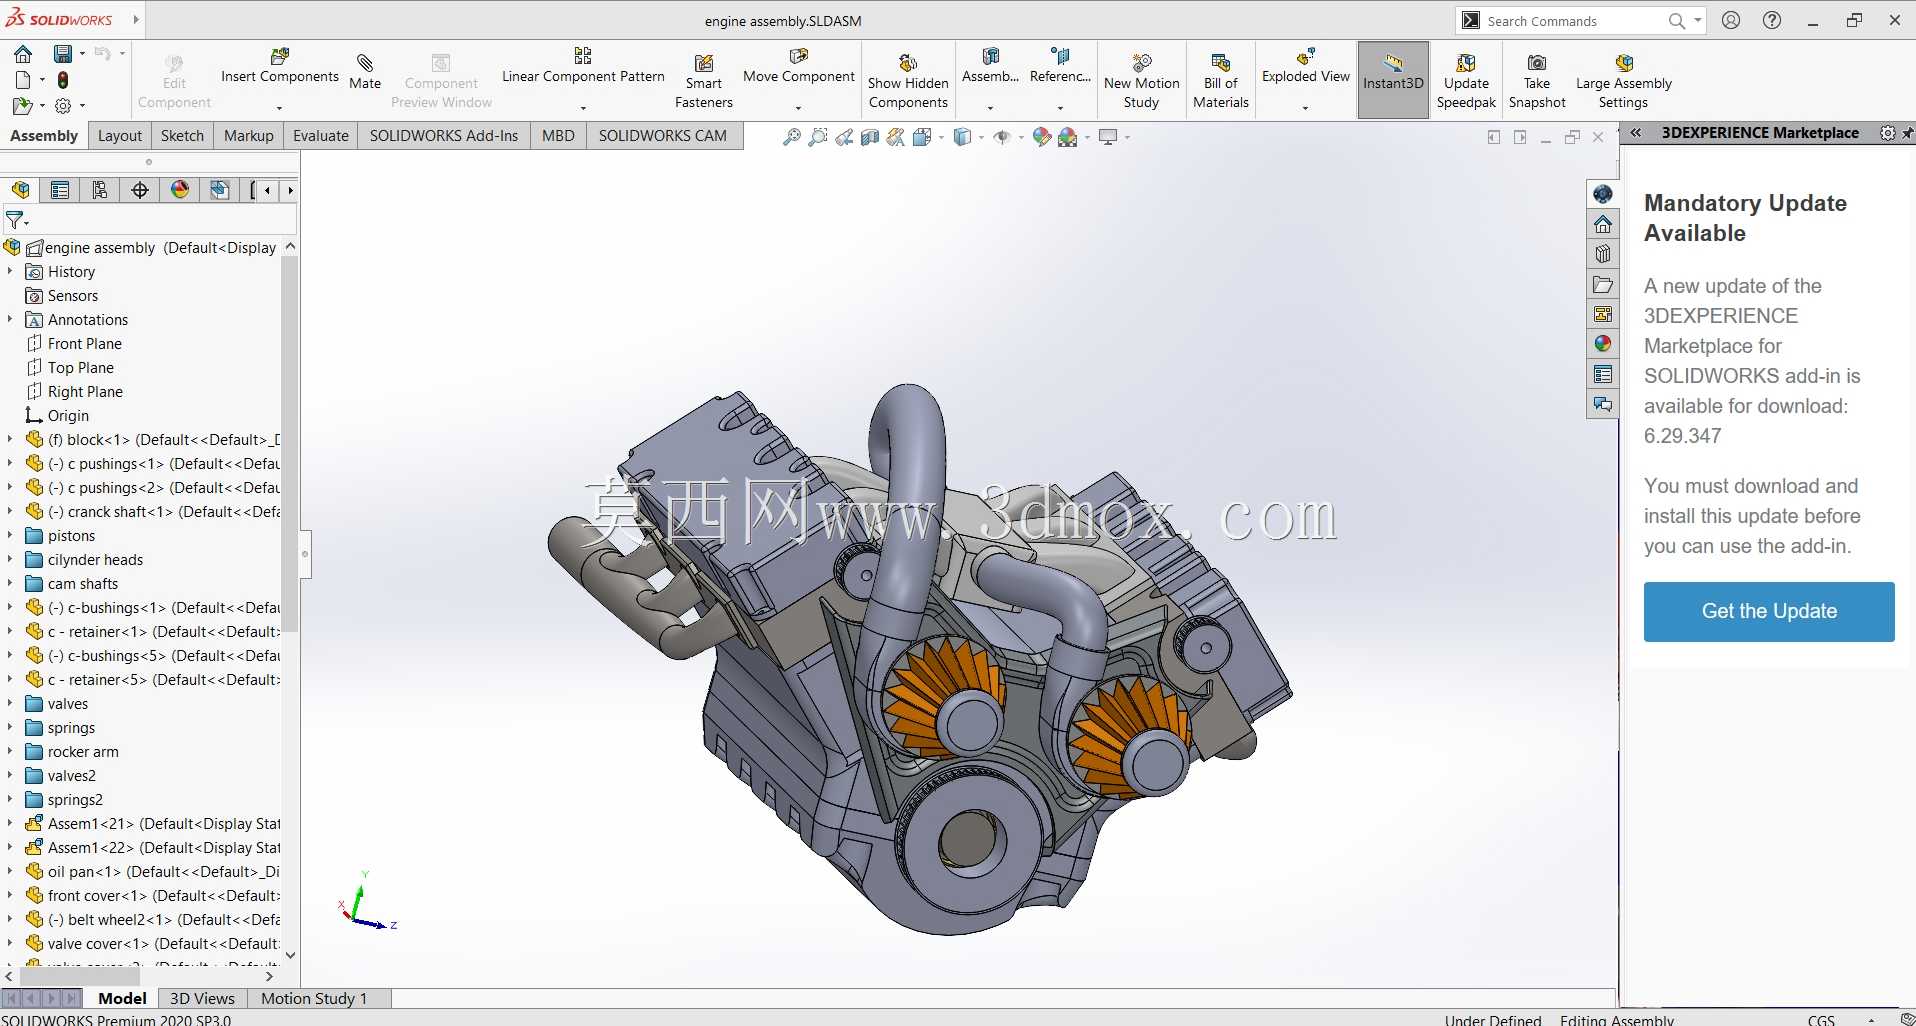
Task: Start a New Motion Study
Action: 1141,80
